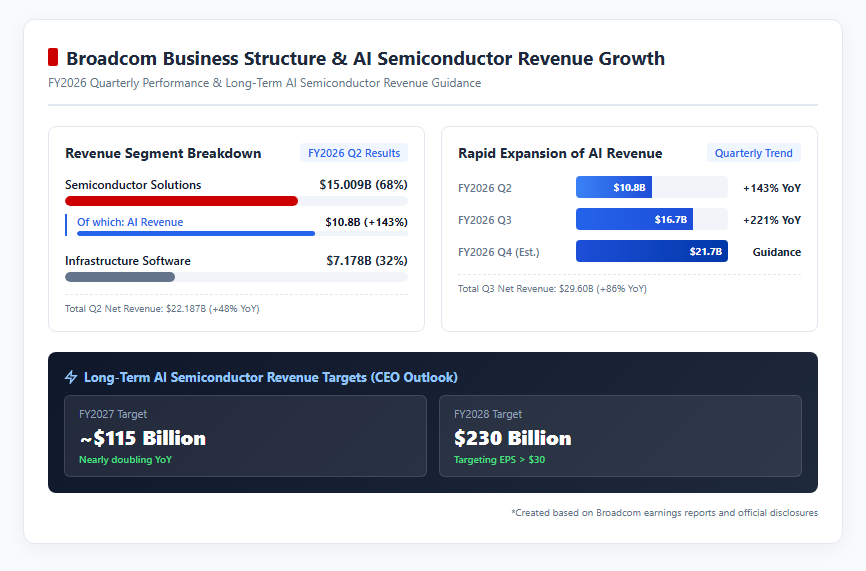Click the Revenue Segment Breakdown heading
Viewport: 866px width, 571px height.
click(163, 153)
